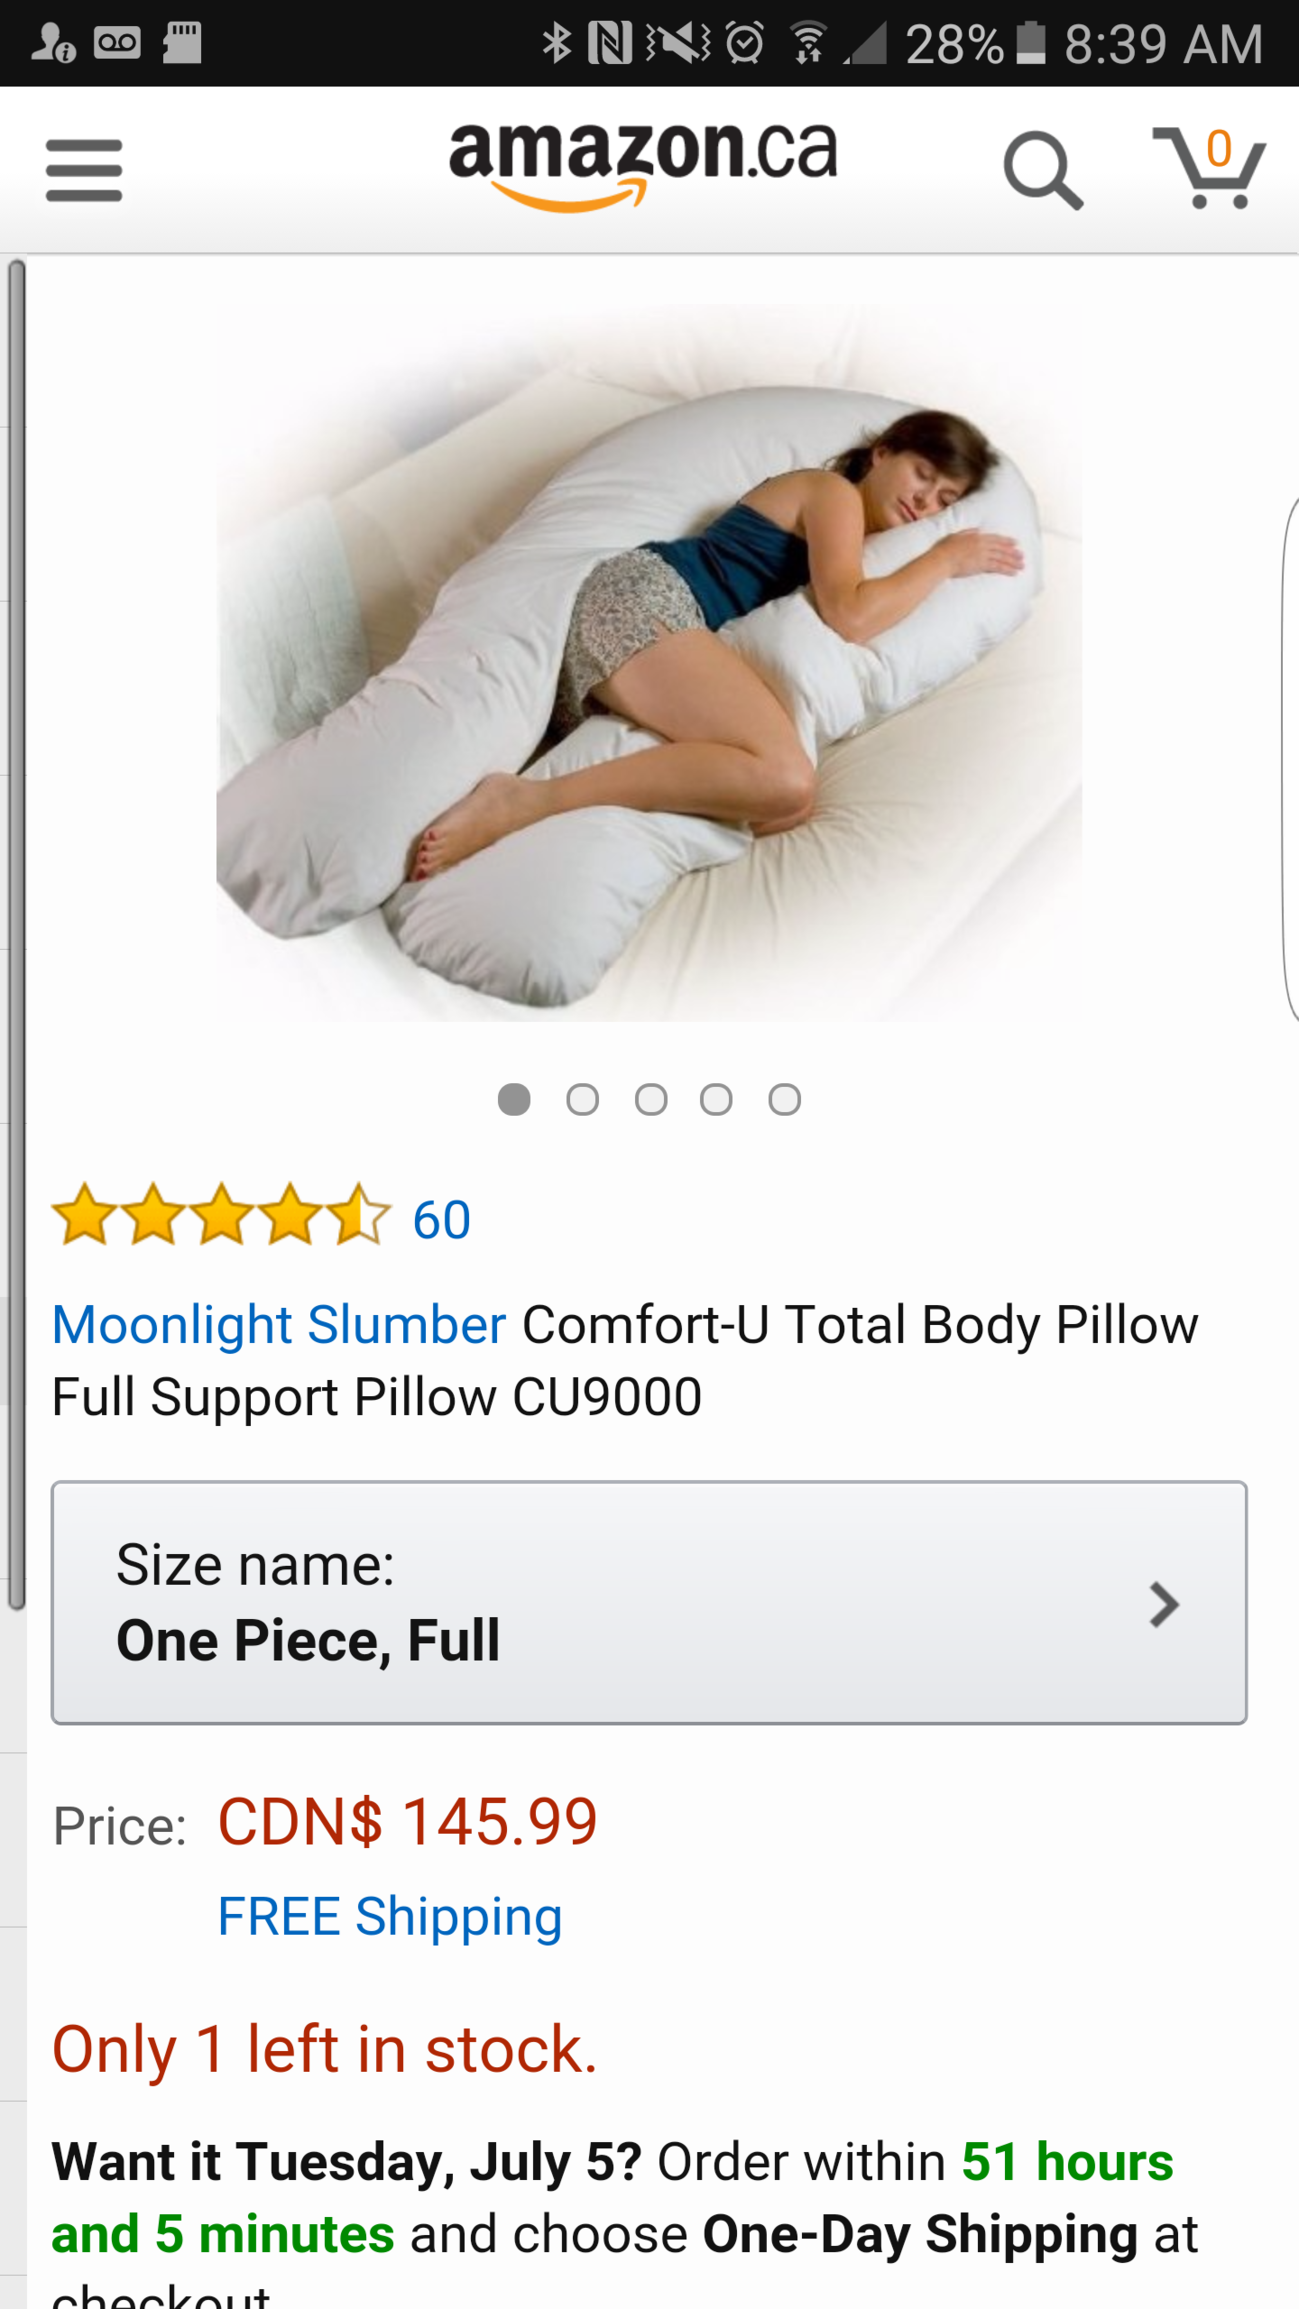Tap the search magnifier icon

point(1043,170)
